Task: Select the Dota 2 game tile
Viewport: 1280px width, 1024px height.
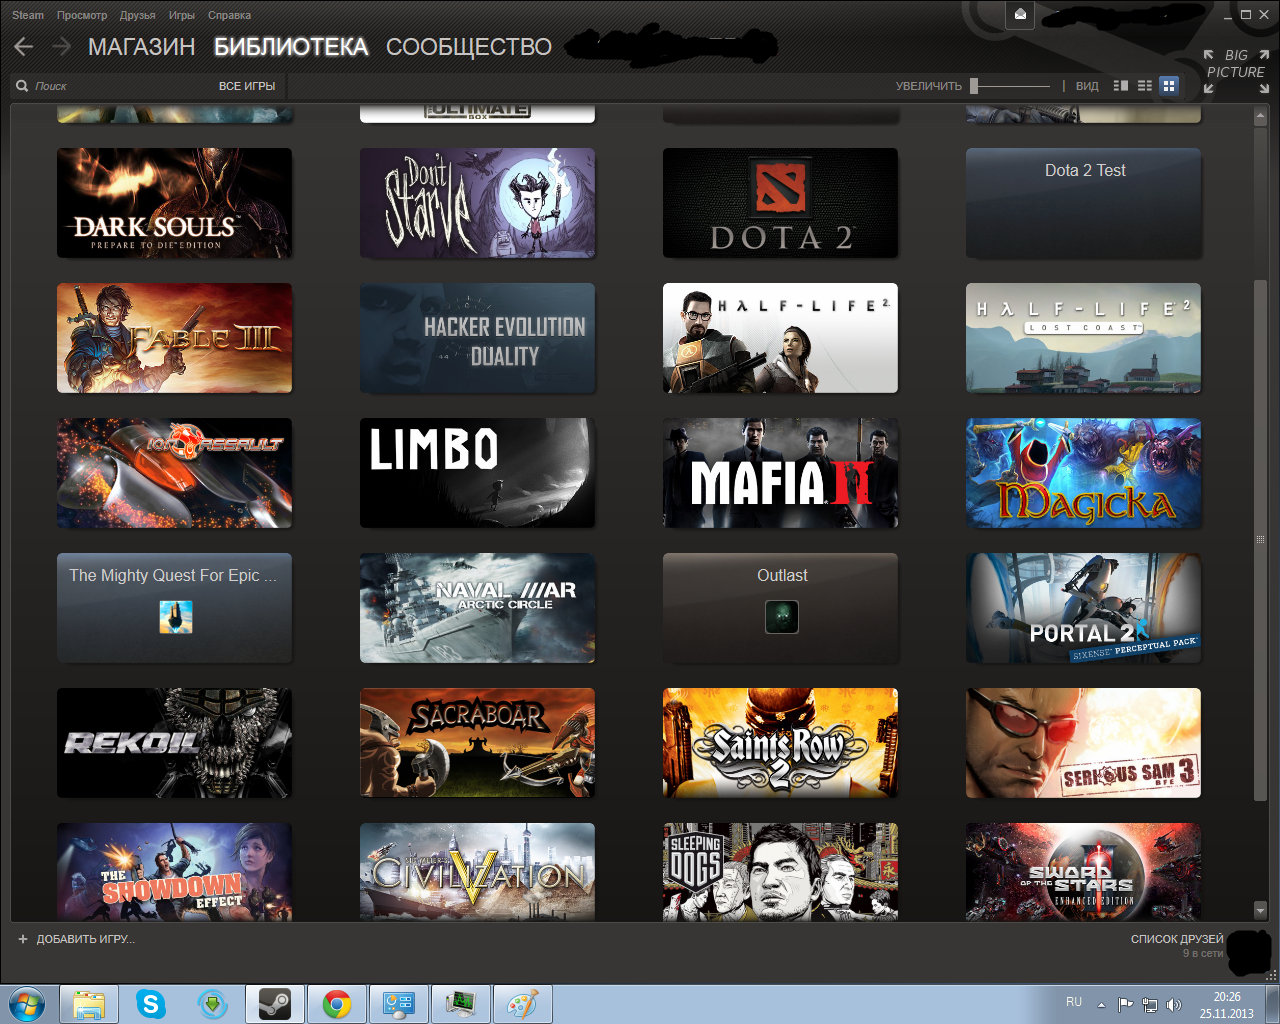Action: pos(780,203)
